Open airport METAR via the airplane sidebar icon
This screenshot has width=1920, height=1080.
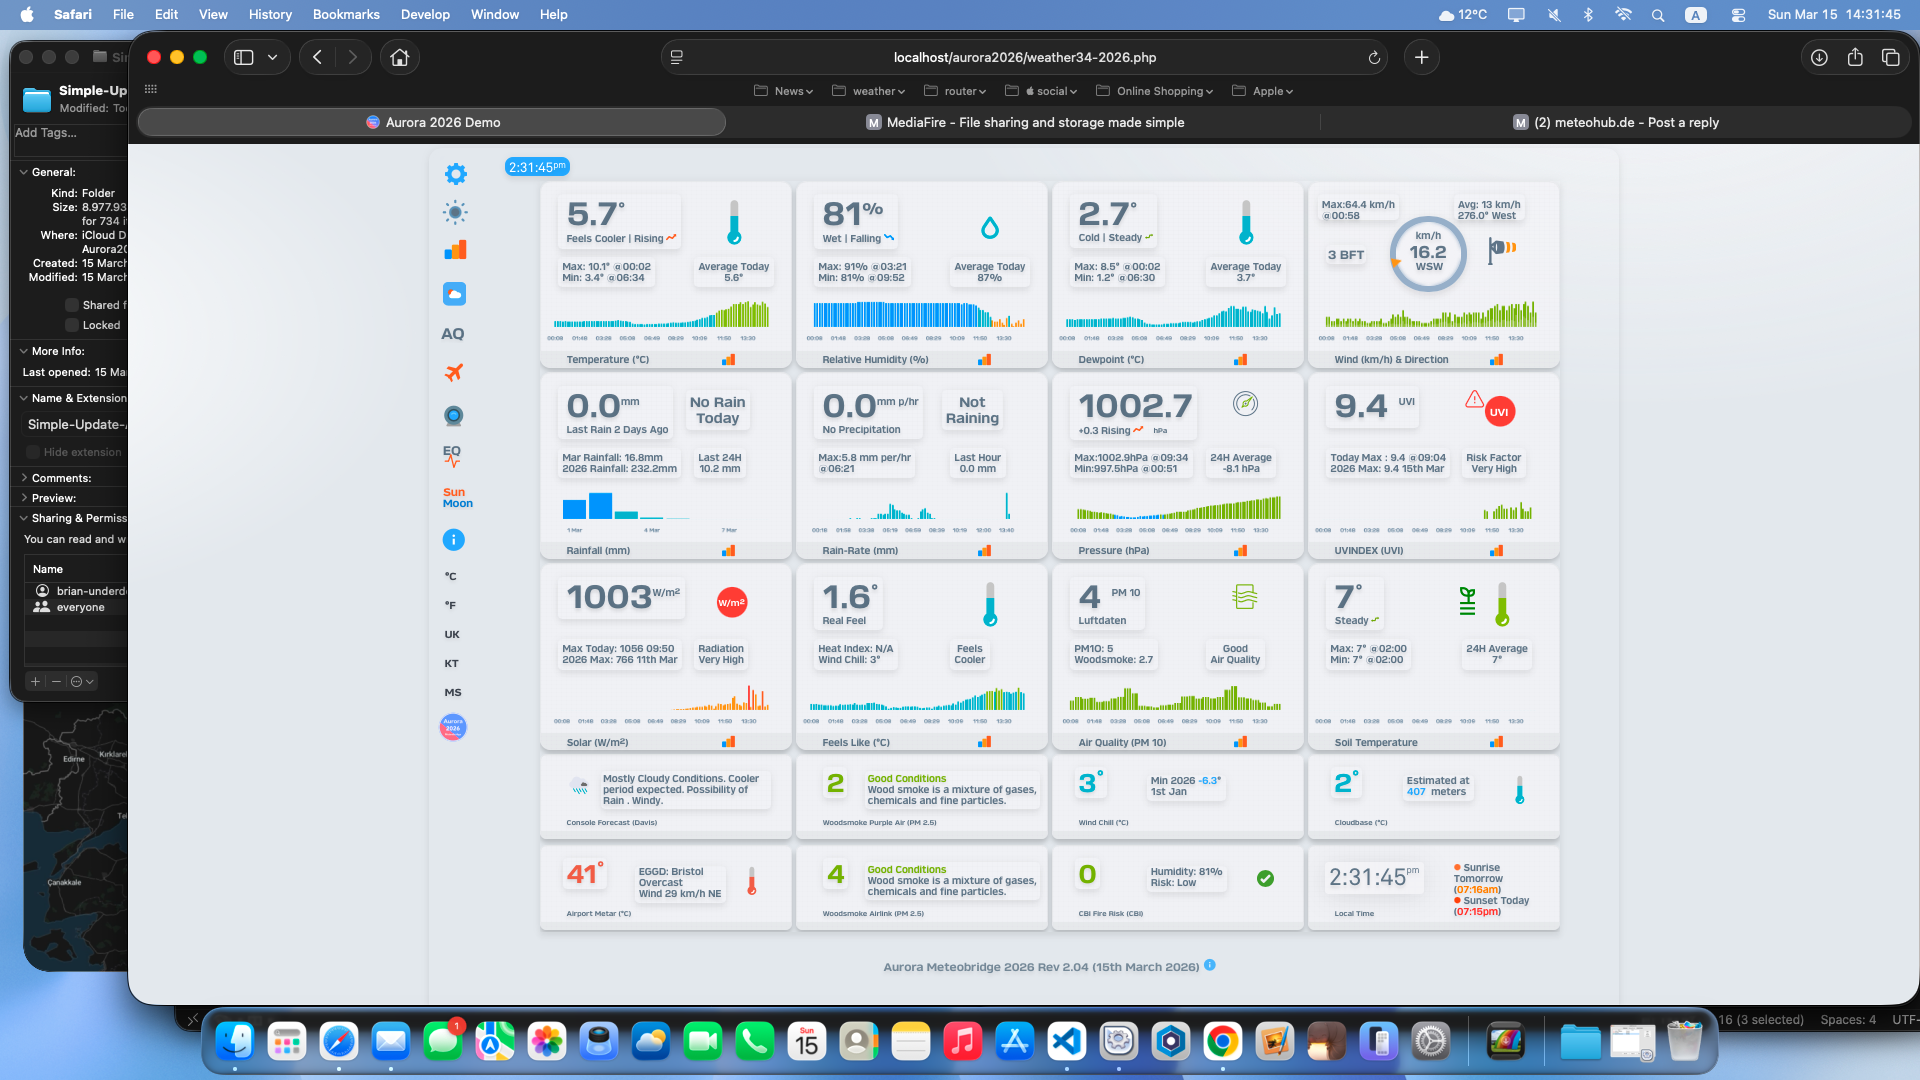[x=454, y=373]
